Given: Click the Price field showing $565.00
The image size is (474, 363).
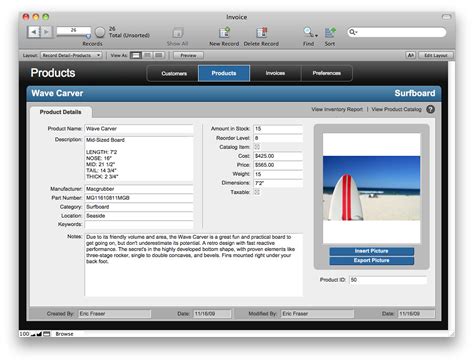Looking at the screenshot, I should [278, 165].
